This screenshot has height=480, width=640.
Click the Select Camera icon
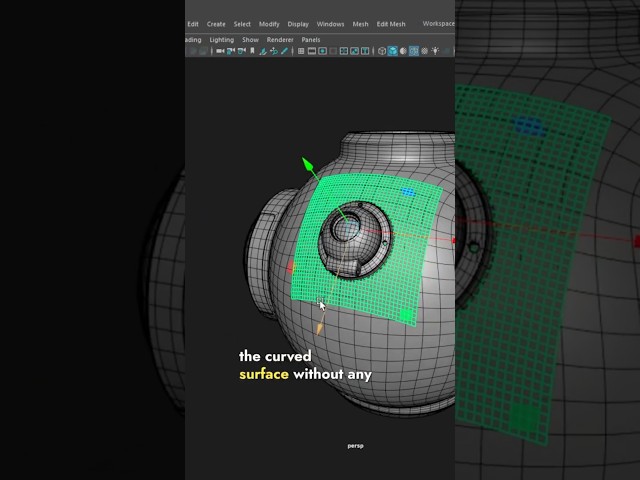tap(220, 51)
